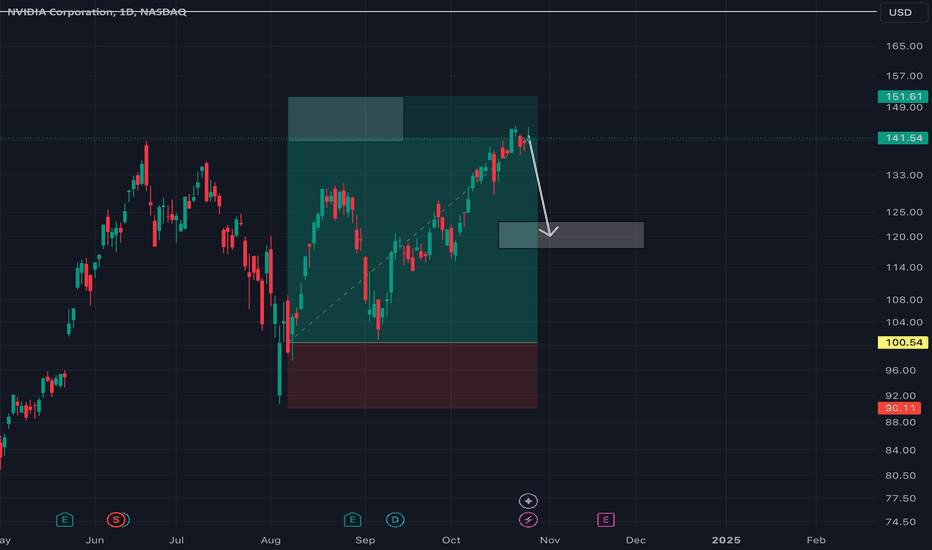Click the 133.00 price scale label
Image resolution: width=932 pixels, height=550 pixels.
click(903, 175)
